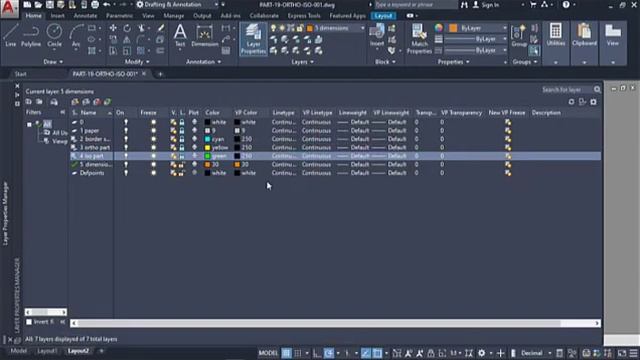Screen dimensions: 640x360
Task: Expand the Modify panel dropdown
Action: (137, 62)
